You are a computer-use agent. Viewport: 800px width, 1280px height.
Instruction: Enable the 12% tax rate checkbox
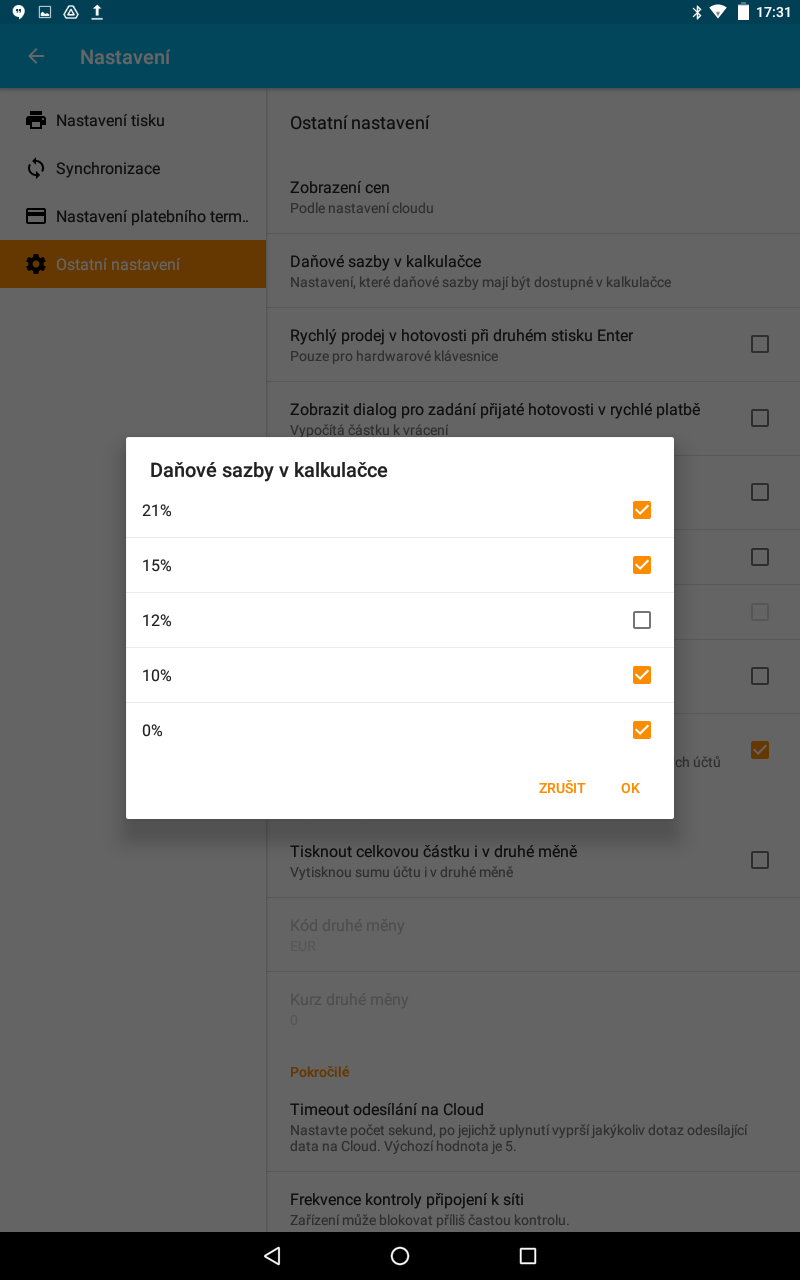pyautogui.click(x=642, y=620)
